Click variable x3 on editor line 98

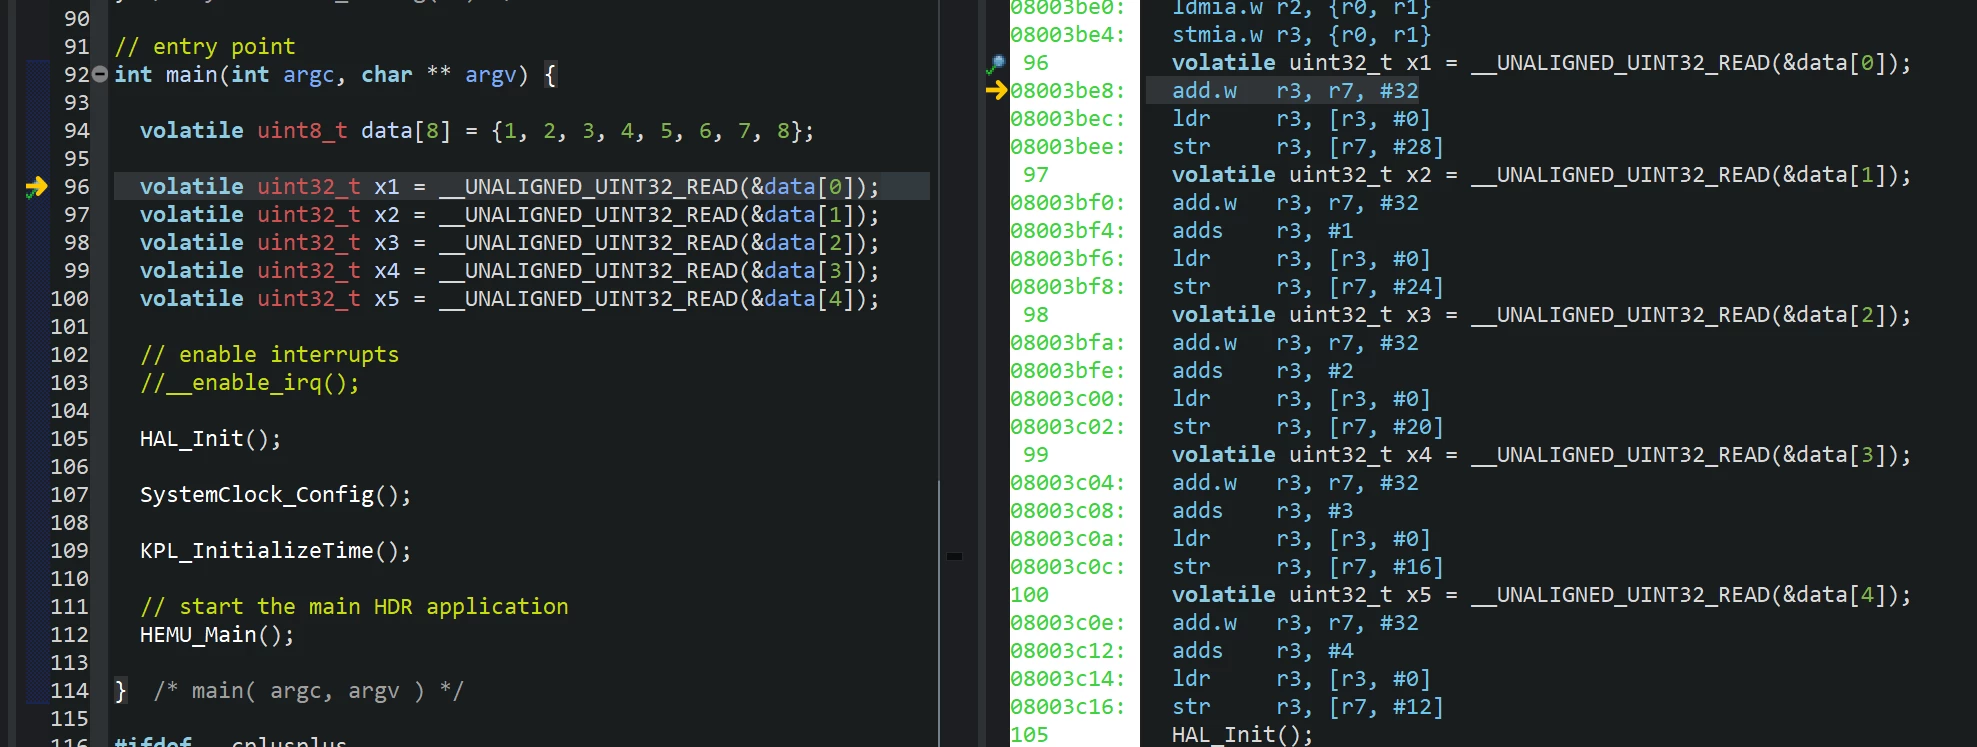[386, 243]
